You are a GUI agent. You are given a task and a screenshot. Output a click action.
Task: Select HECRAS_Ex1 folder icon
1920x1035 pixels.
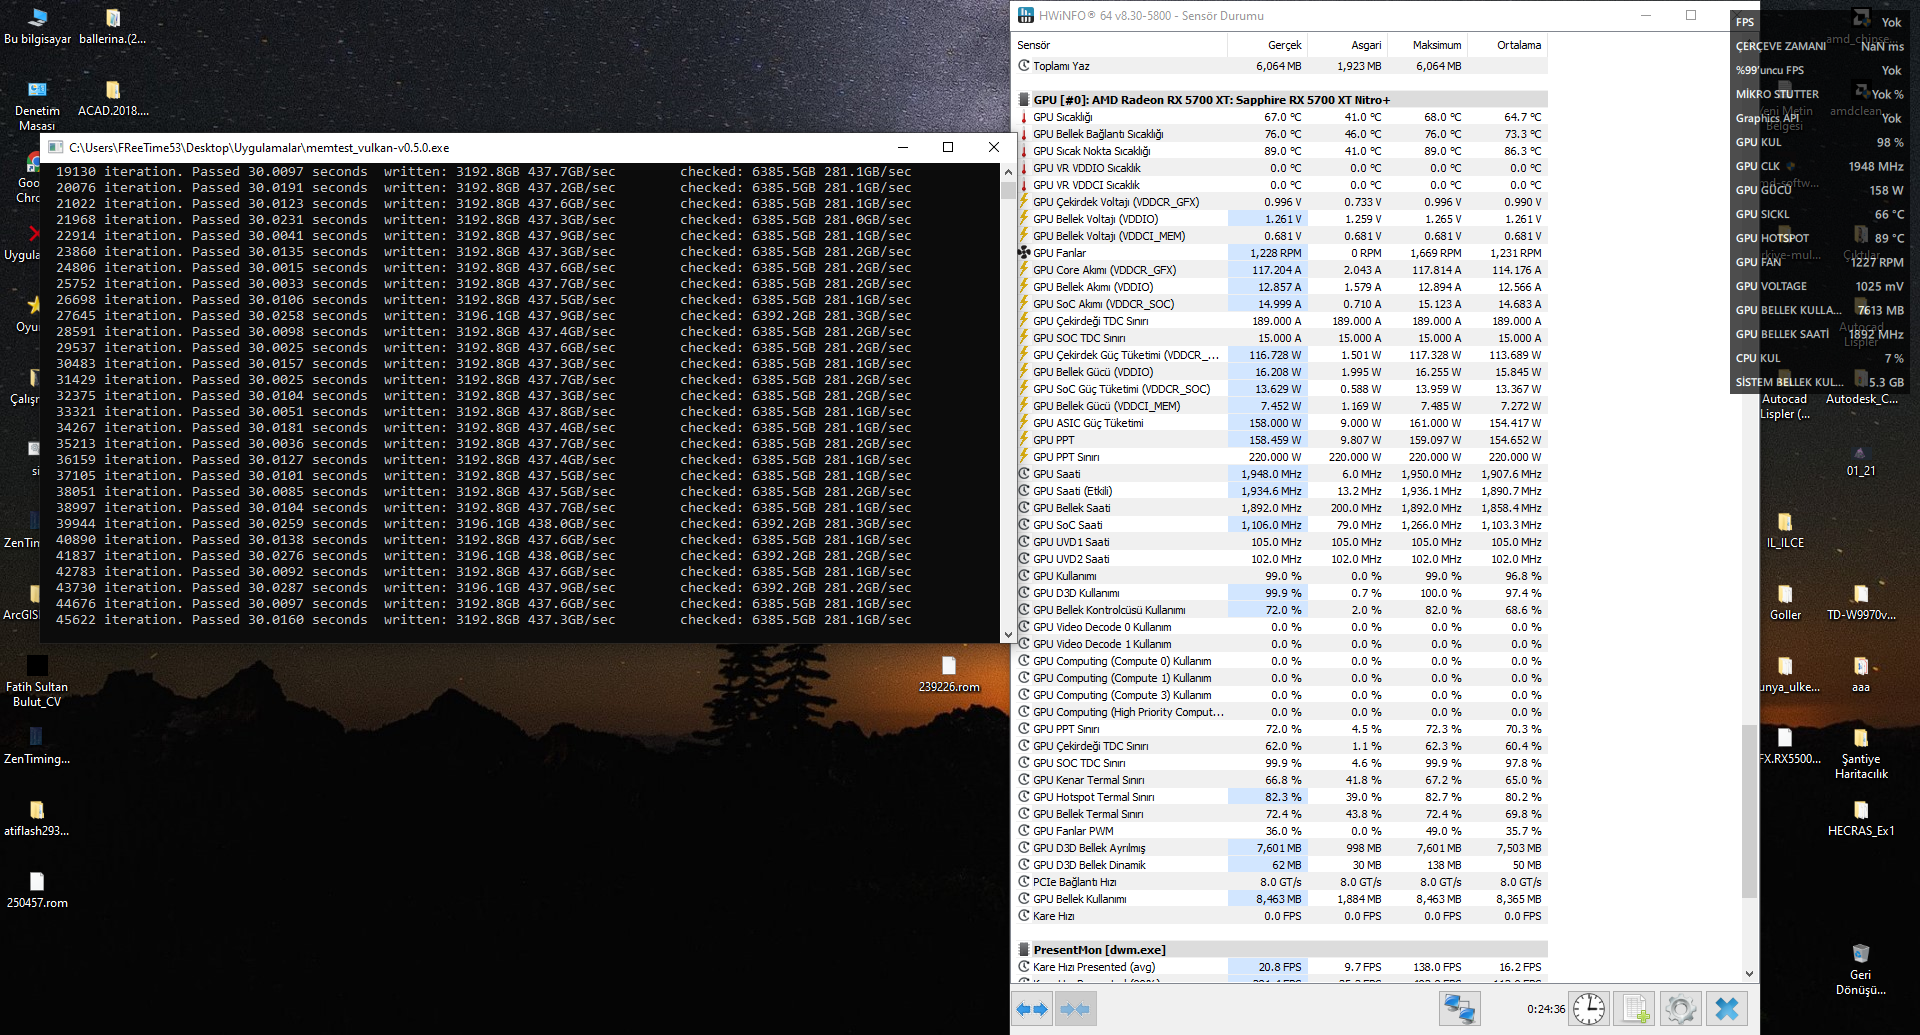[1861, 819]
